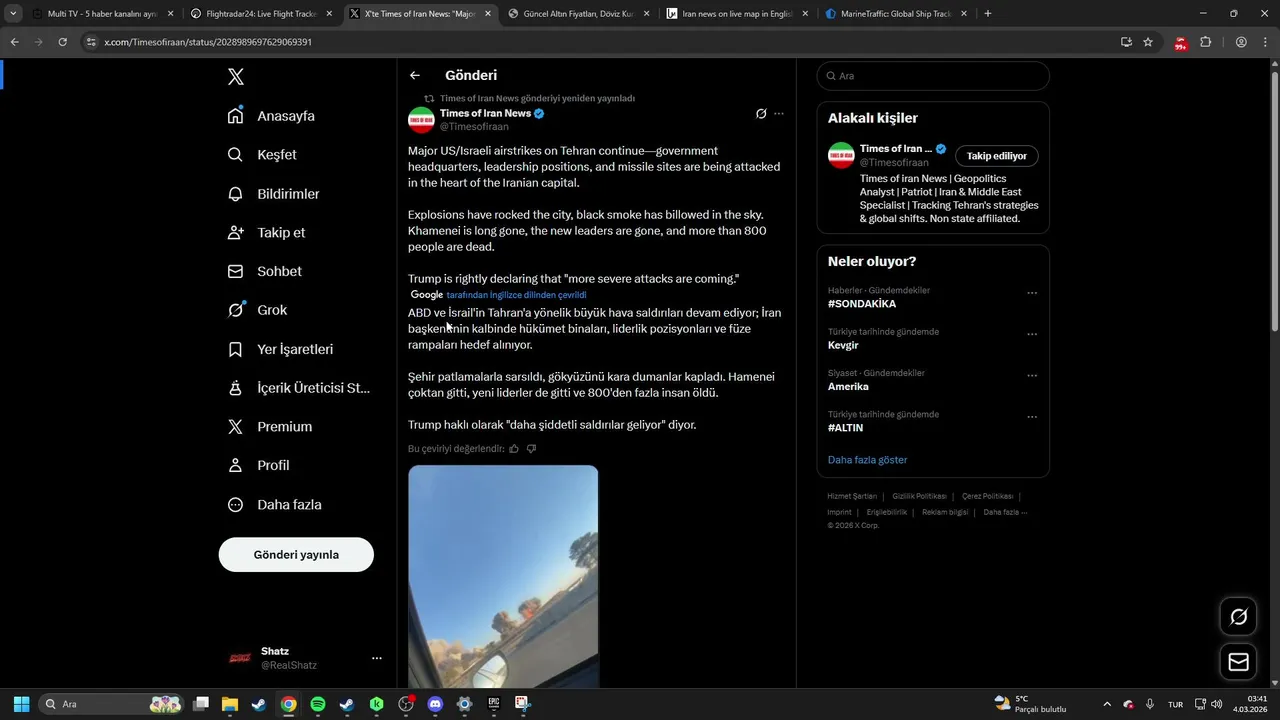Image resolution: width=1280 pixels, height=720 pixels.
Task: Open Gizlilik Politikası footer link
Action: click(x=919, y=496)
